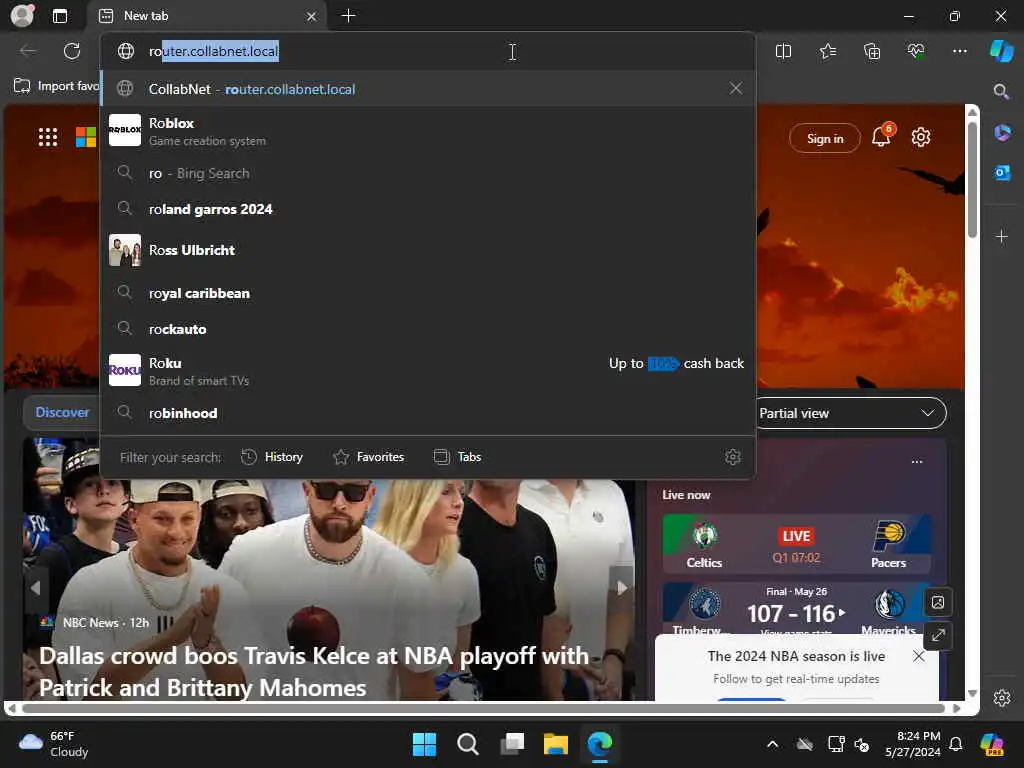Show hidden system tray icons chevron
1024x768 pixels.
773,744
